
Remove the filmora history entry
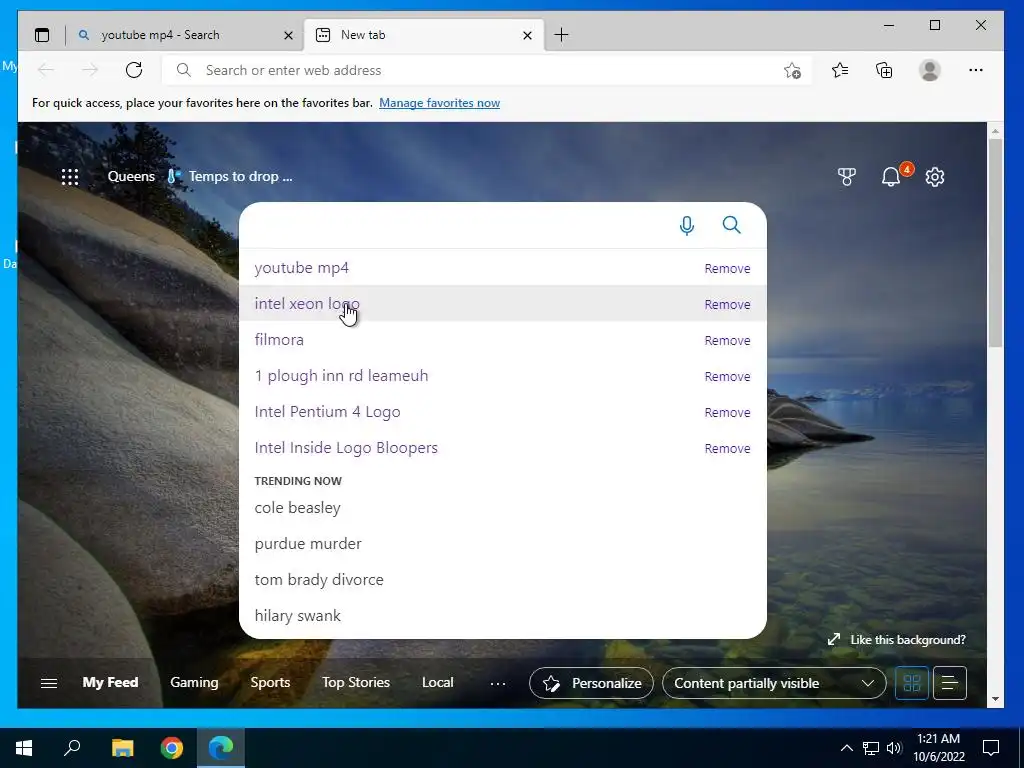727,340
